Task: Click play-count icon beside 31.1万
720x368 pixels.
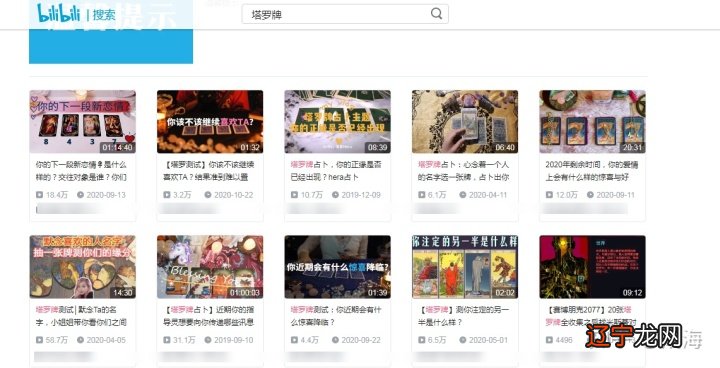Action: (167, 340)
